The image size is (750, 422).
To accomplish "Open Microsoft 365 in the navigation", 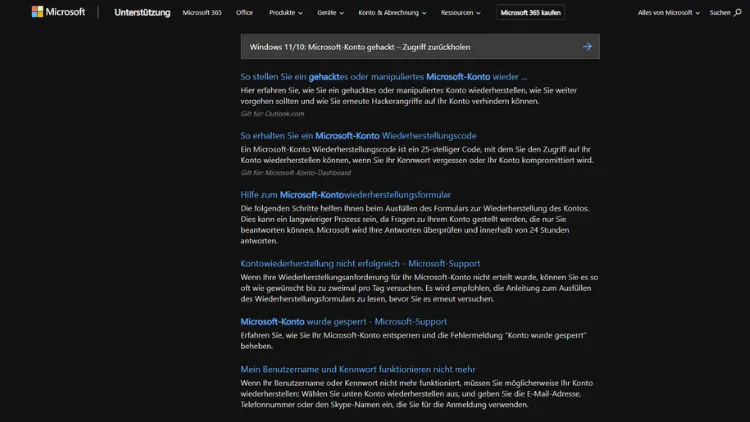I will (202, 12).
